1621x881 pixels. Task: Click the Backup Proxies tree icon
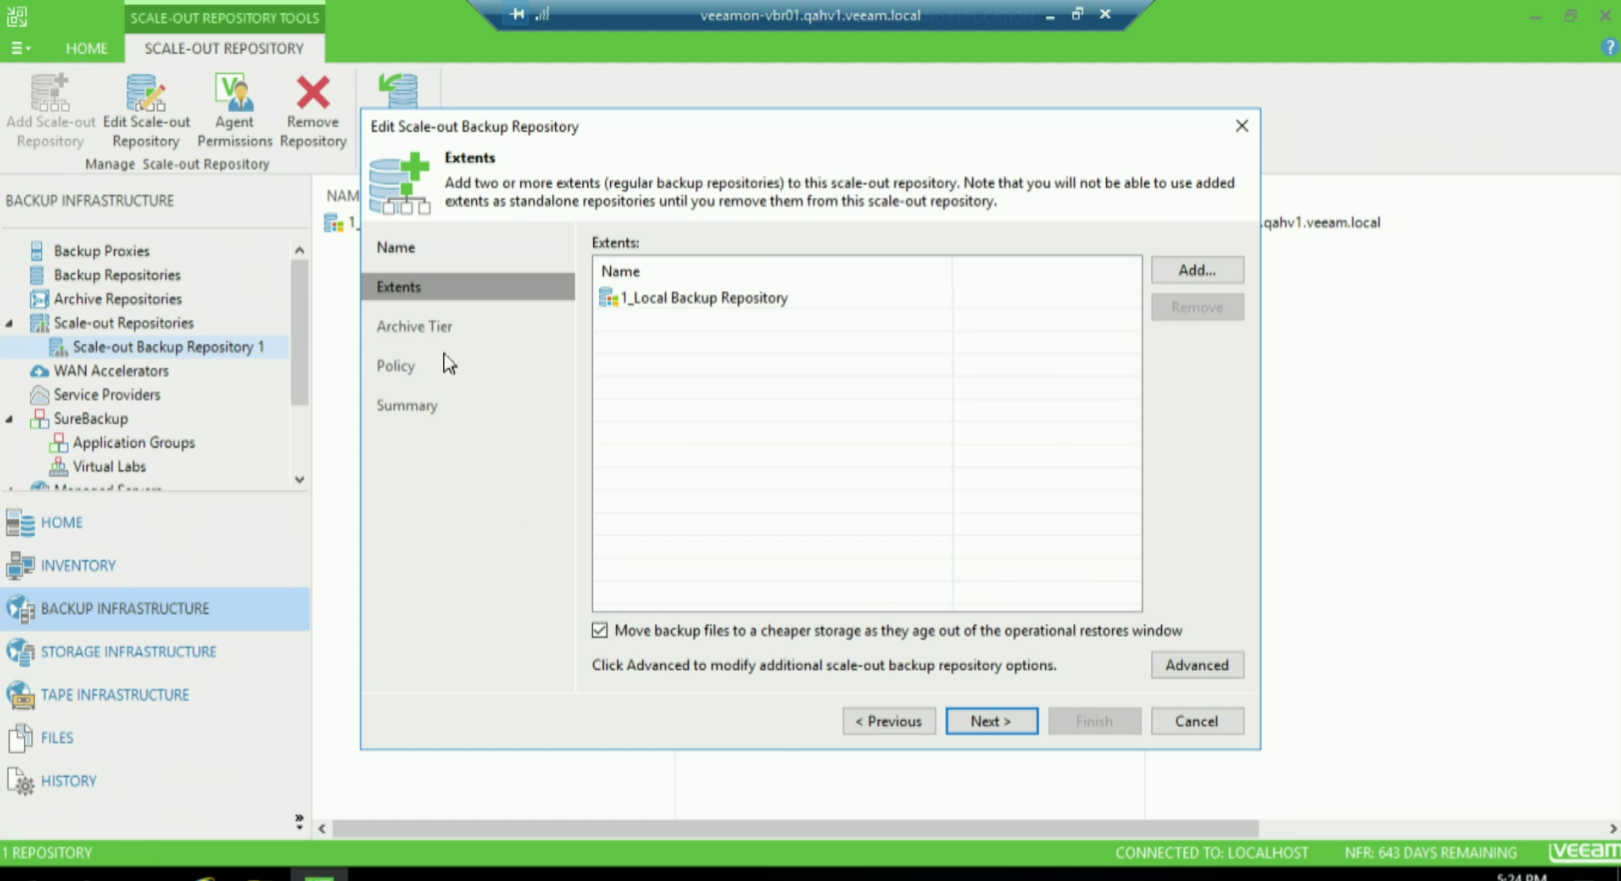click(37, 251)
